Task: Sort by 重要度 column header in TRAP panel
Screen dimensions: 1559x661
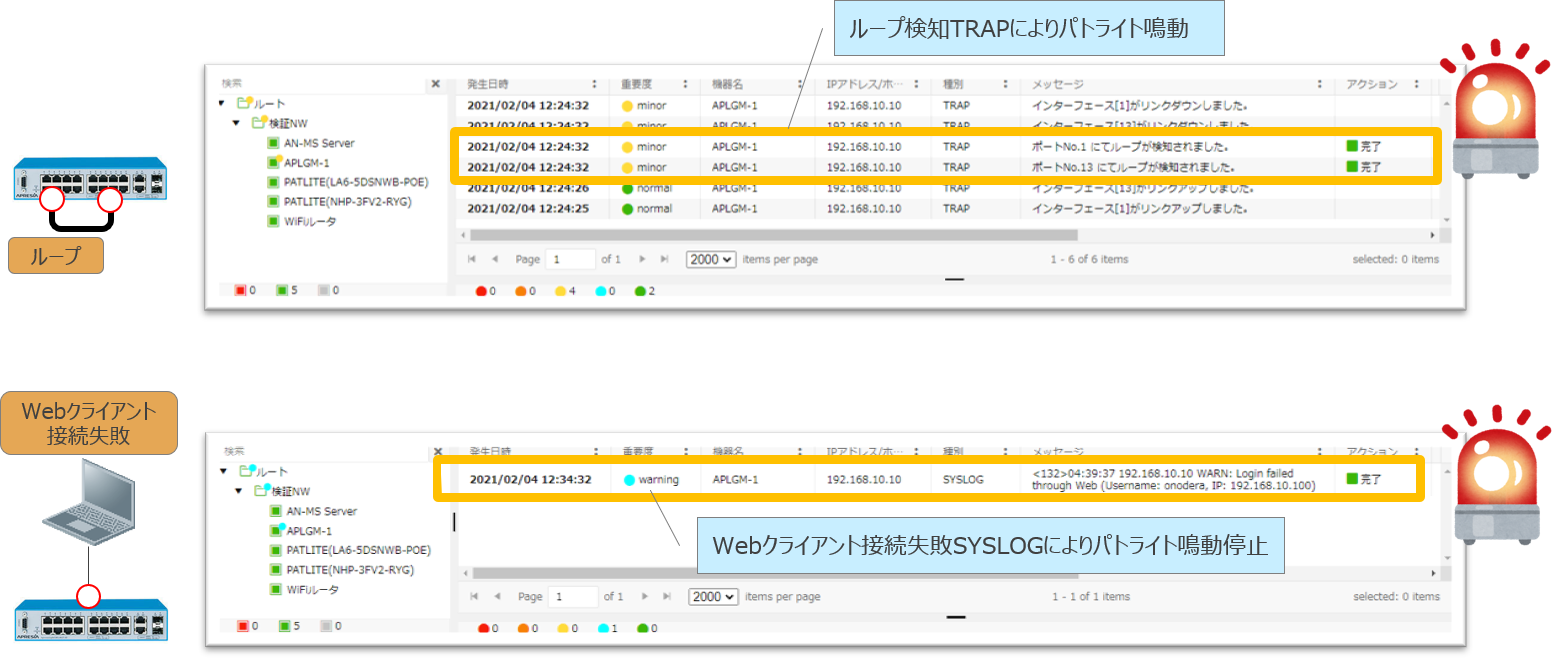Action: (637, 85)
